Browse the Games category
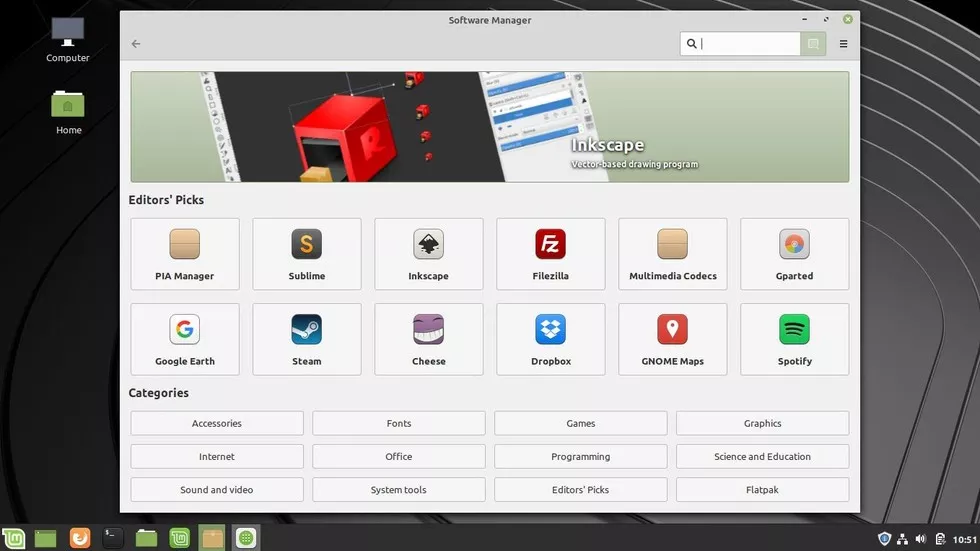This screenshot has width=980, height=551. pos(581,423)
